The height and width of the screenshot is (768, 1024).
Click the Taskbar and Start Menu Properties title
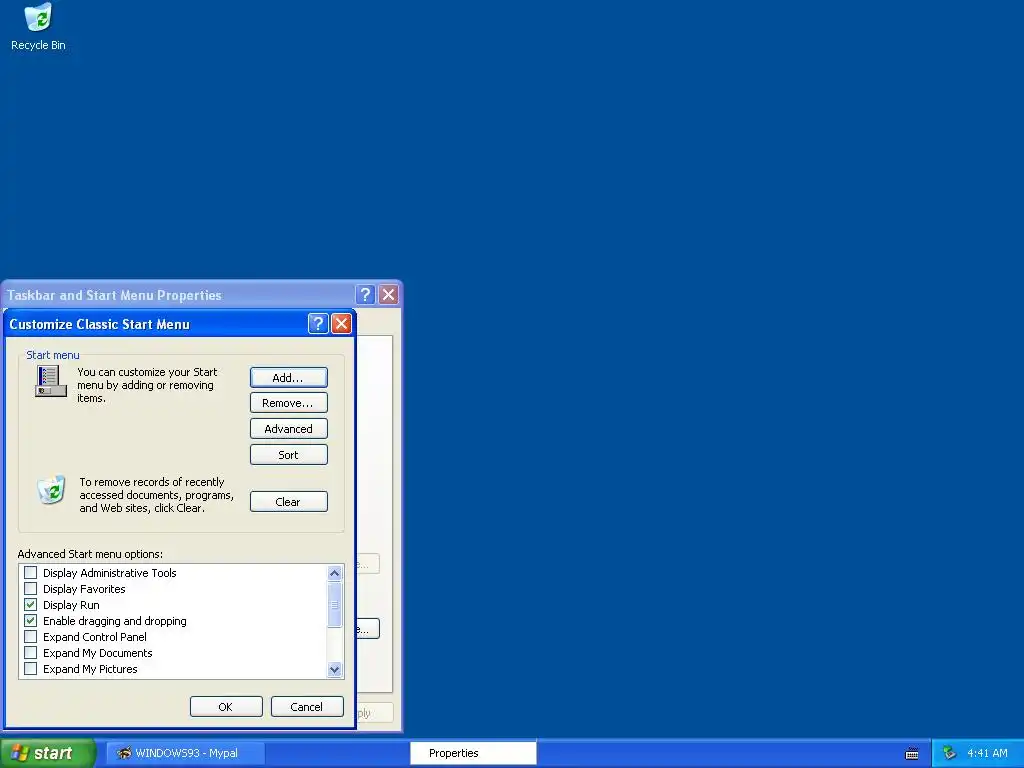pos(114,295)
